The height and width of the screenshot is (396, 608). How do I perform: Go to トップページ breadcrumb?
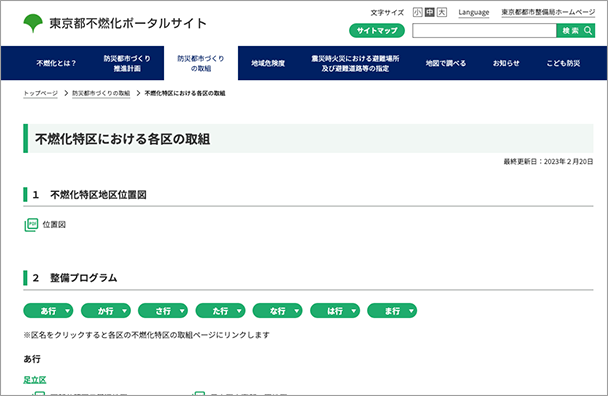(x=40, y=93)
